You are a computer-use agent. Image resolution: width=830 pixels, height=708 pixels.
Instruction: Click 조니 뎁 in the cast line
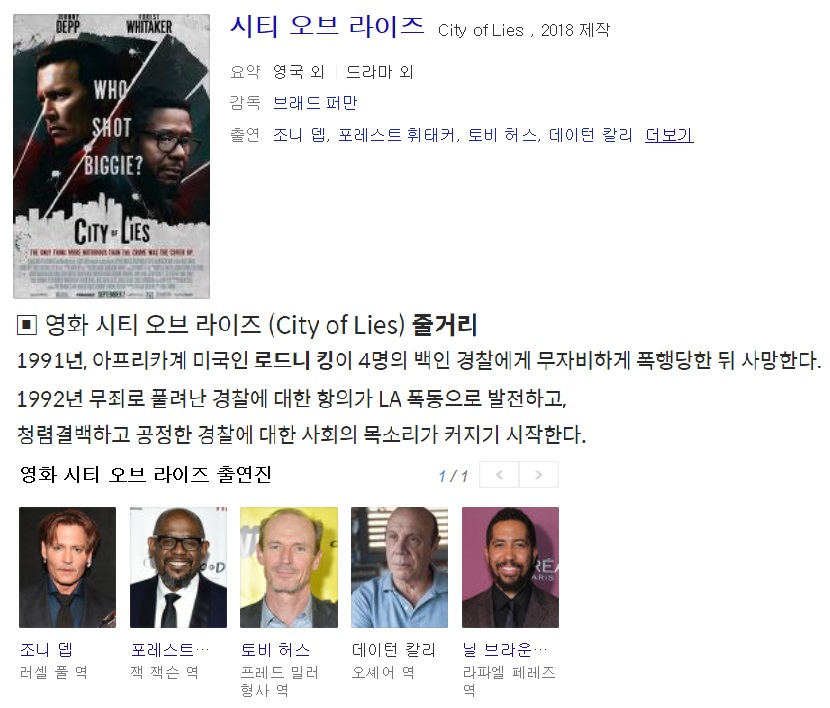pyautogui.click(x=299, y=135)
